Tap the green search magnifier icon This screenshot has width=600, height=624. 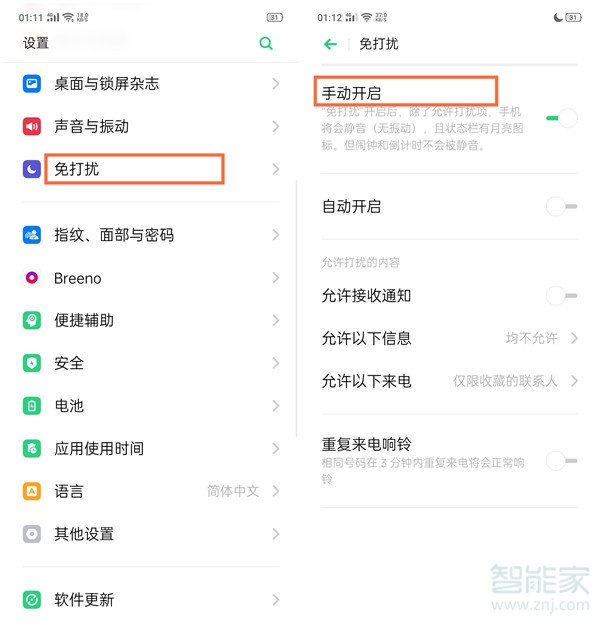point(266,43)
